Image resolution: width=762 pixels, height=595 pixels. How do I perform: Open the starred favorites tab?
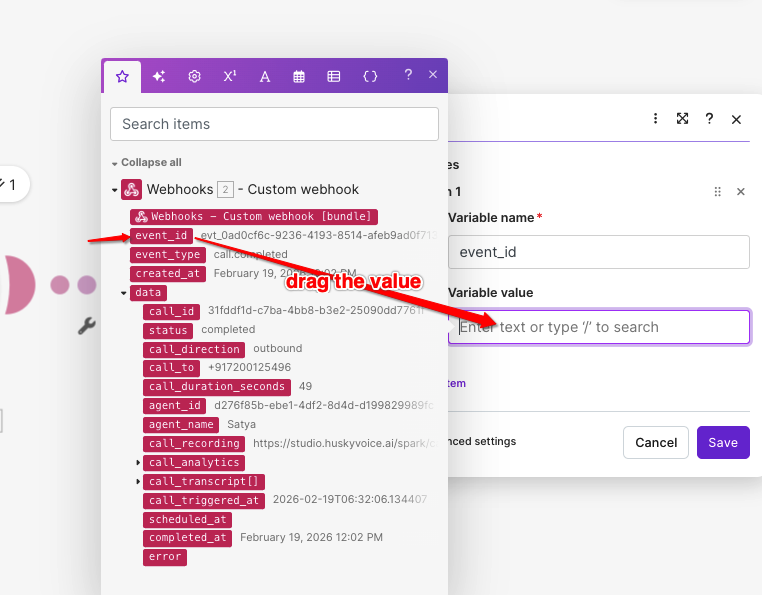[122, 76]
